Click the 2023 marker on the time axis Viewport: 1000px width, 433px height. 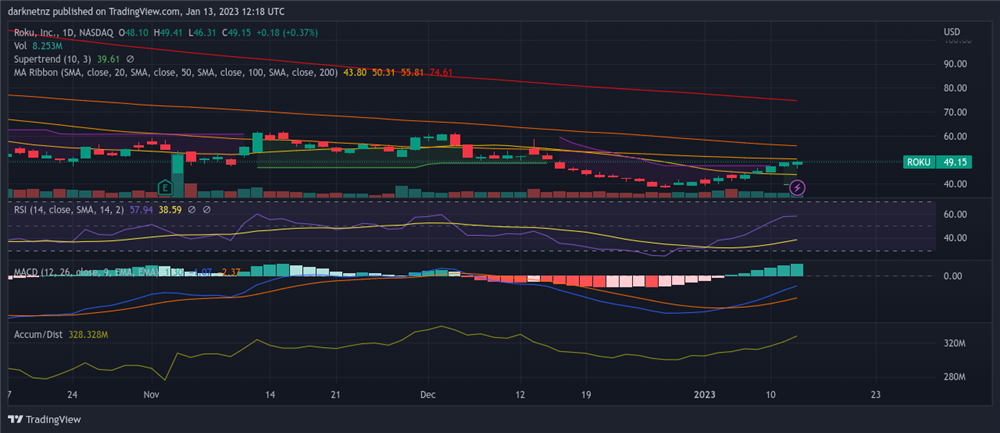707,394
